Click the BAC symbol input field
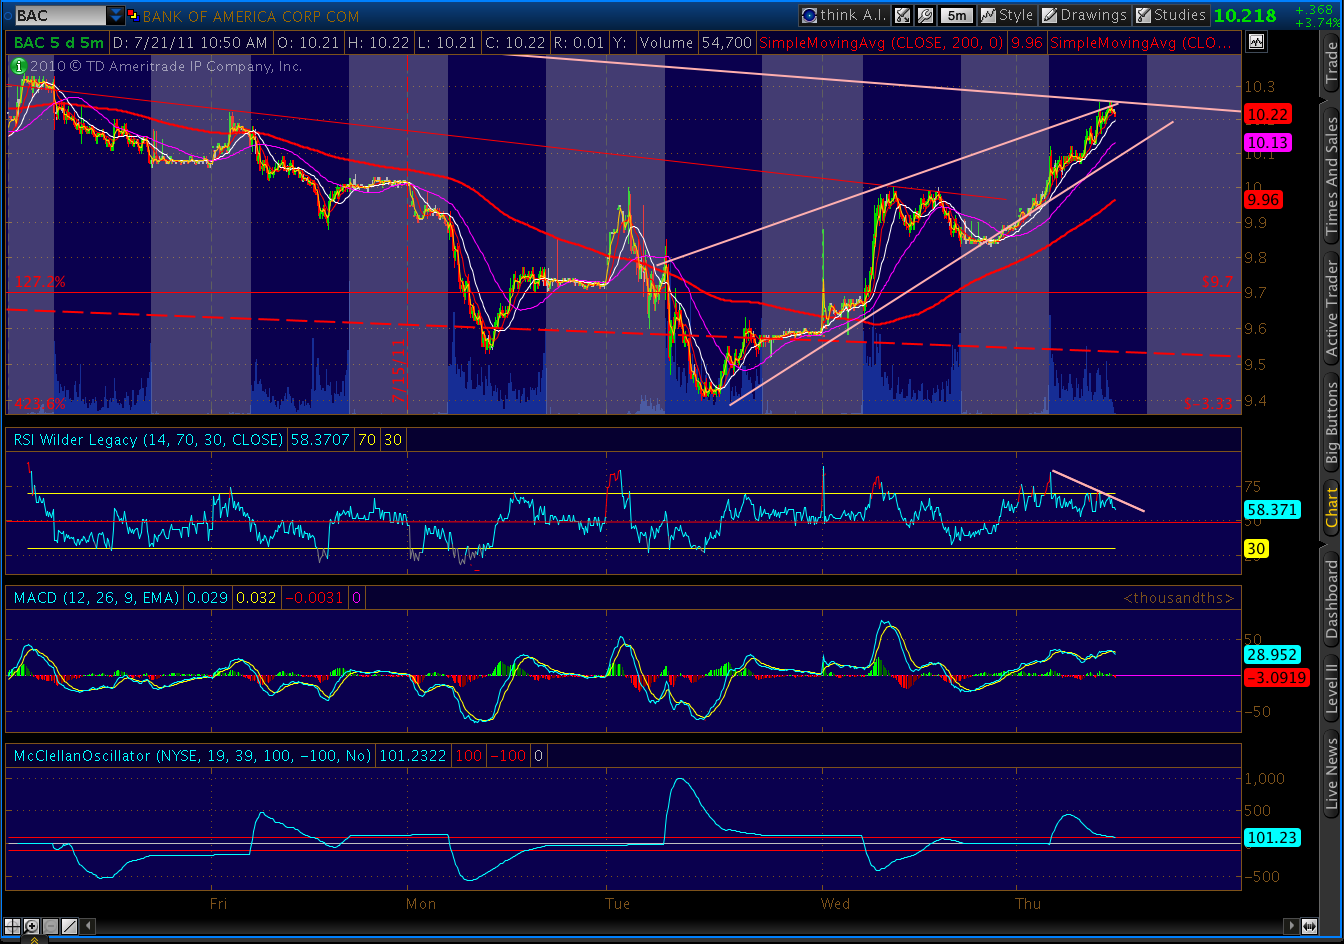 point(60,16)
